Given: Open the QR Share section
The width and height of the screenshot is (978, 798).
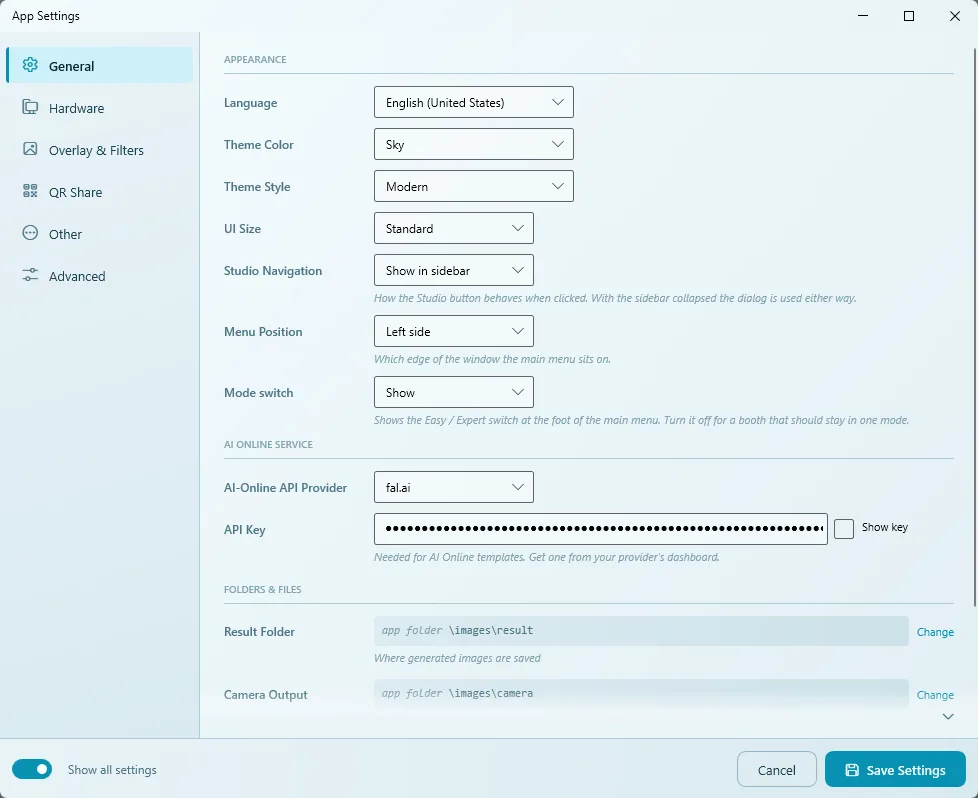Looking at the screenshot, I should tap(100, 192).
